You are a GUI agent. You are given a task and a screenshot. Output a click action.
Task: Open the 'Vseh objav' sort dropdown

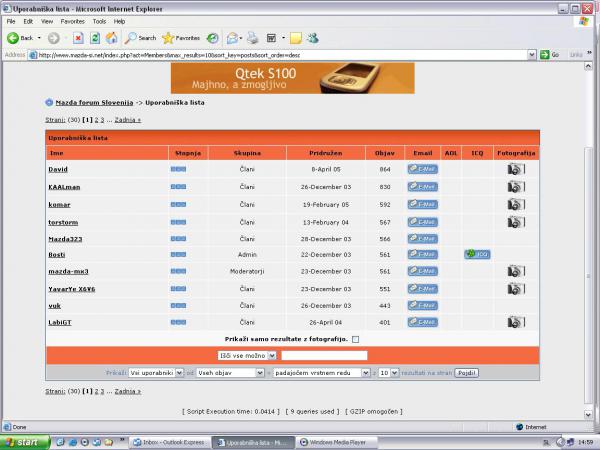(230, 373)
